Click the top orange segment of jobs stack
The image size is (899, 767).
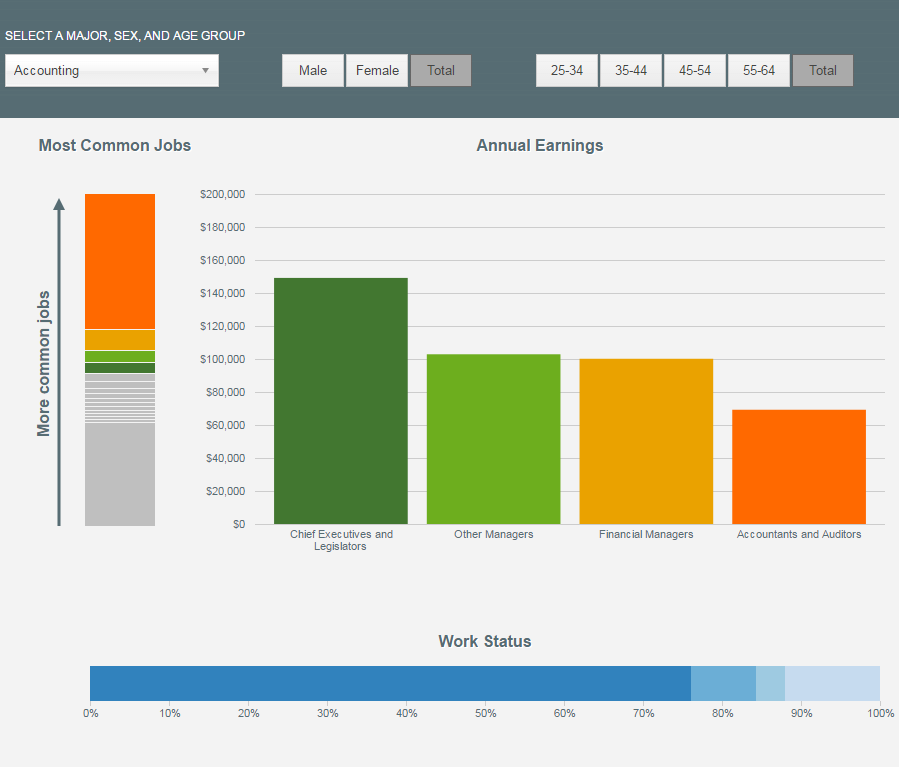[x=120, y=260]
